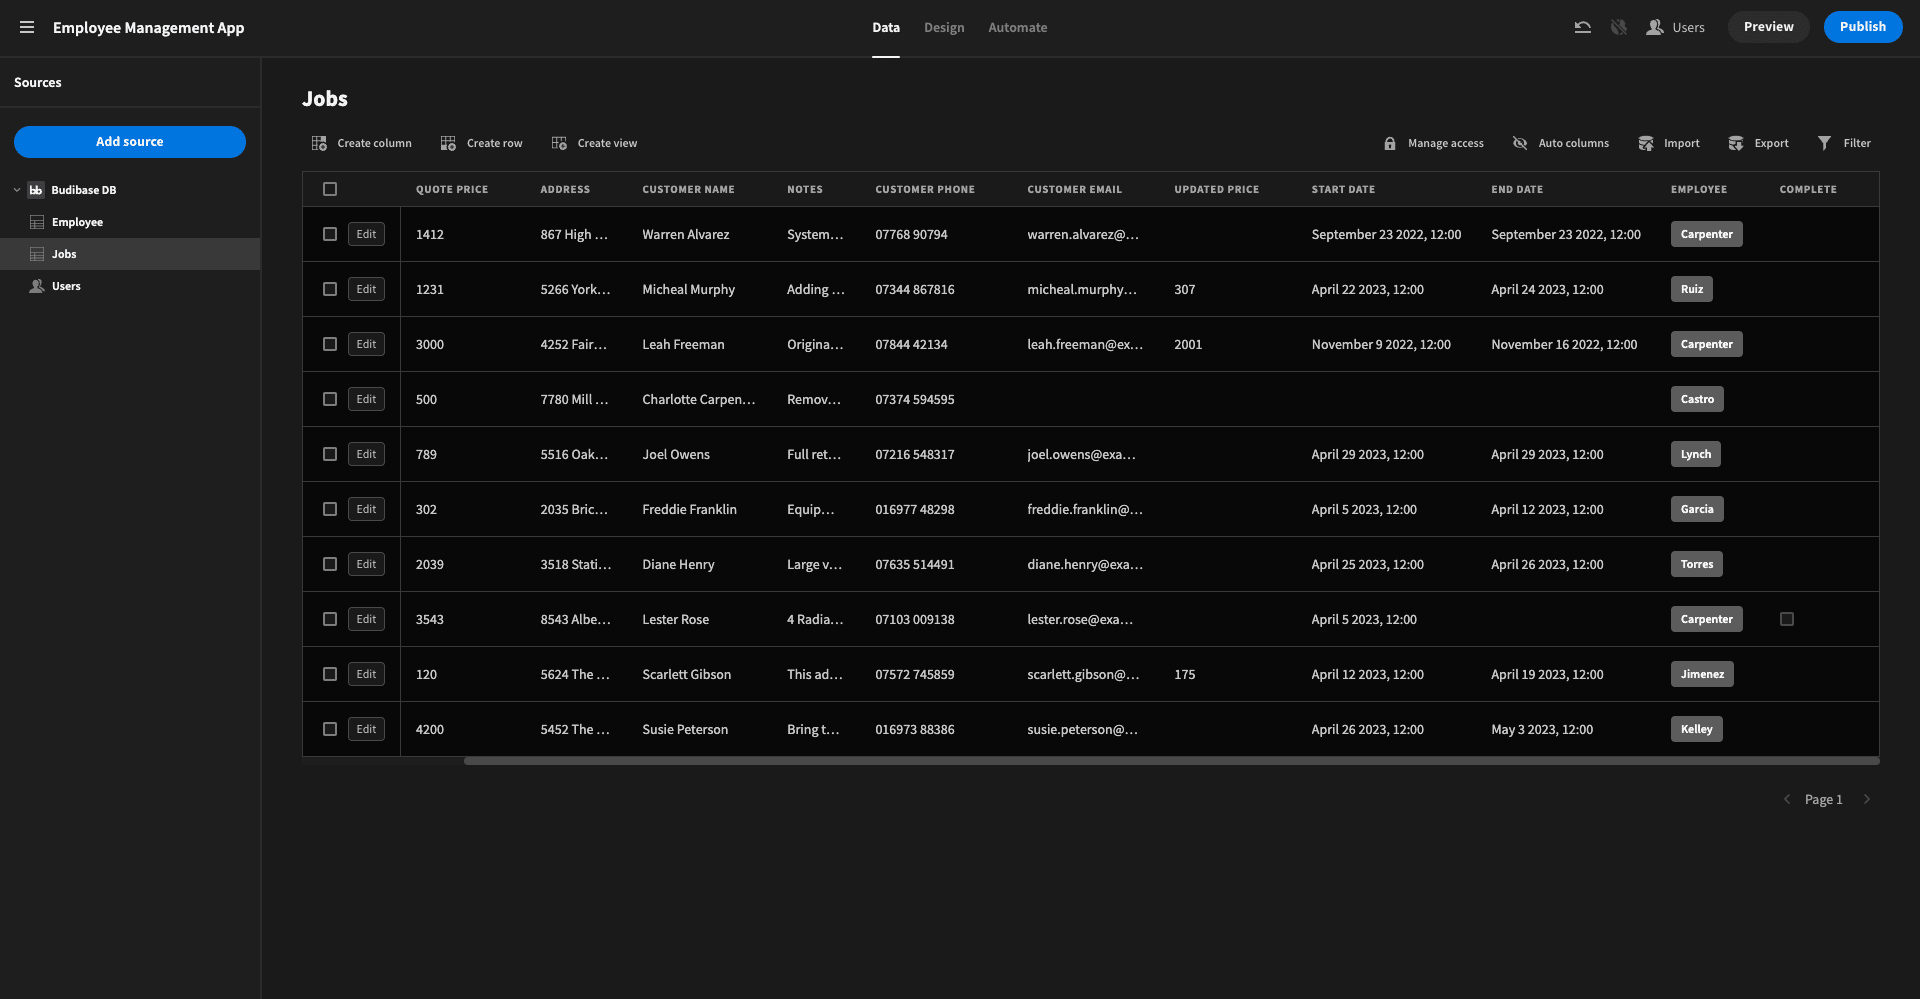Click the Torres employee tag
Viewport: 1920px width, 999px height.
[x=1697, y=564]
